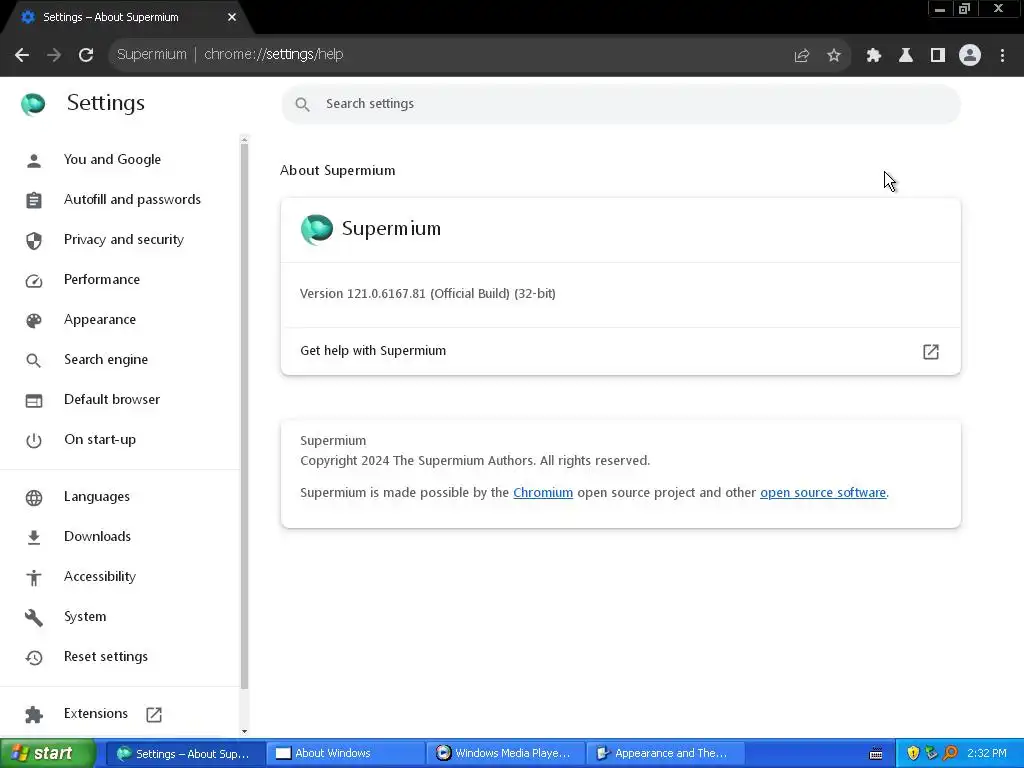Click the search magnifier in settings search
This screenshot has width=1024, height=768.
coord(302,104)
